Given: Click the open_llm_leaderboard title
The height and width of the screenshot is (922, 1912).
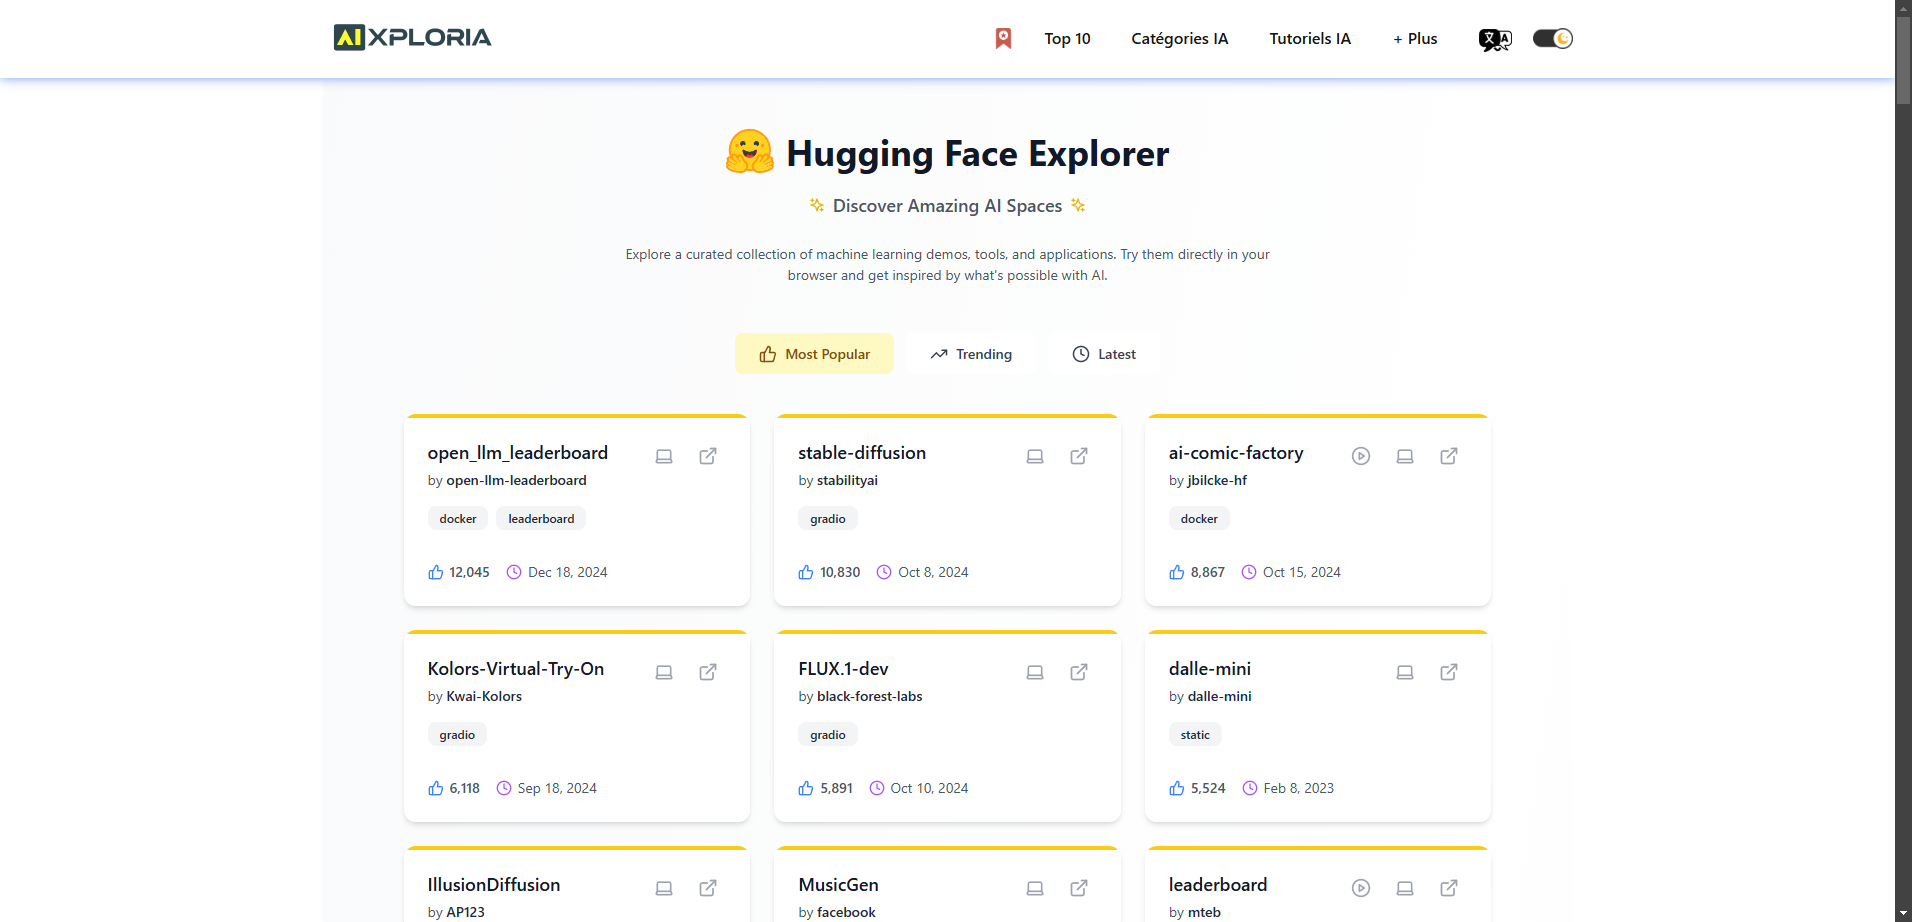Looking at the screenshot, I should coord(518,453).
